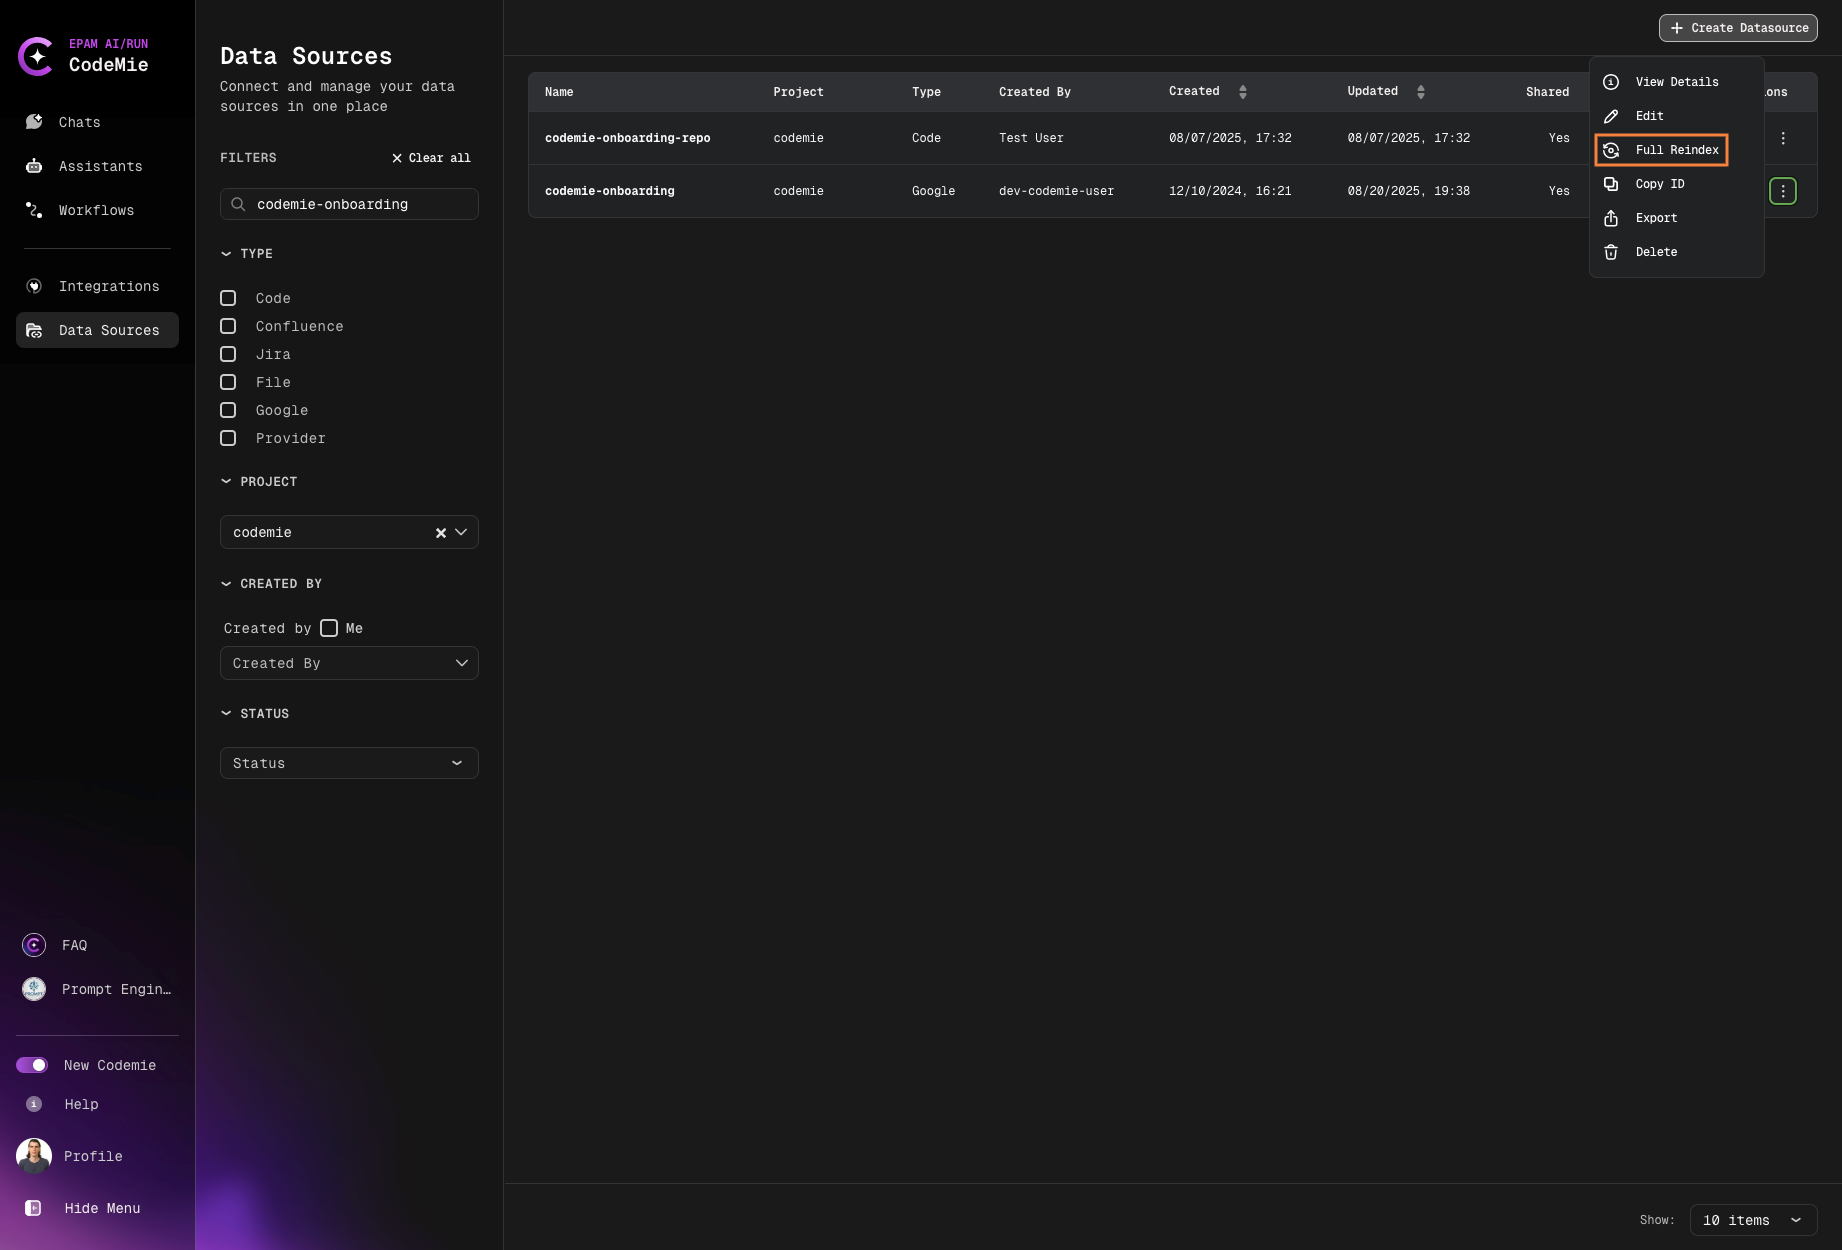1842x1250 pixels.
Task: Click the Create Datasource button
Action: coord(1738,27)
